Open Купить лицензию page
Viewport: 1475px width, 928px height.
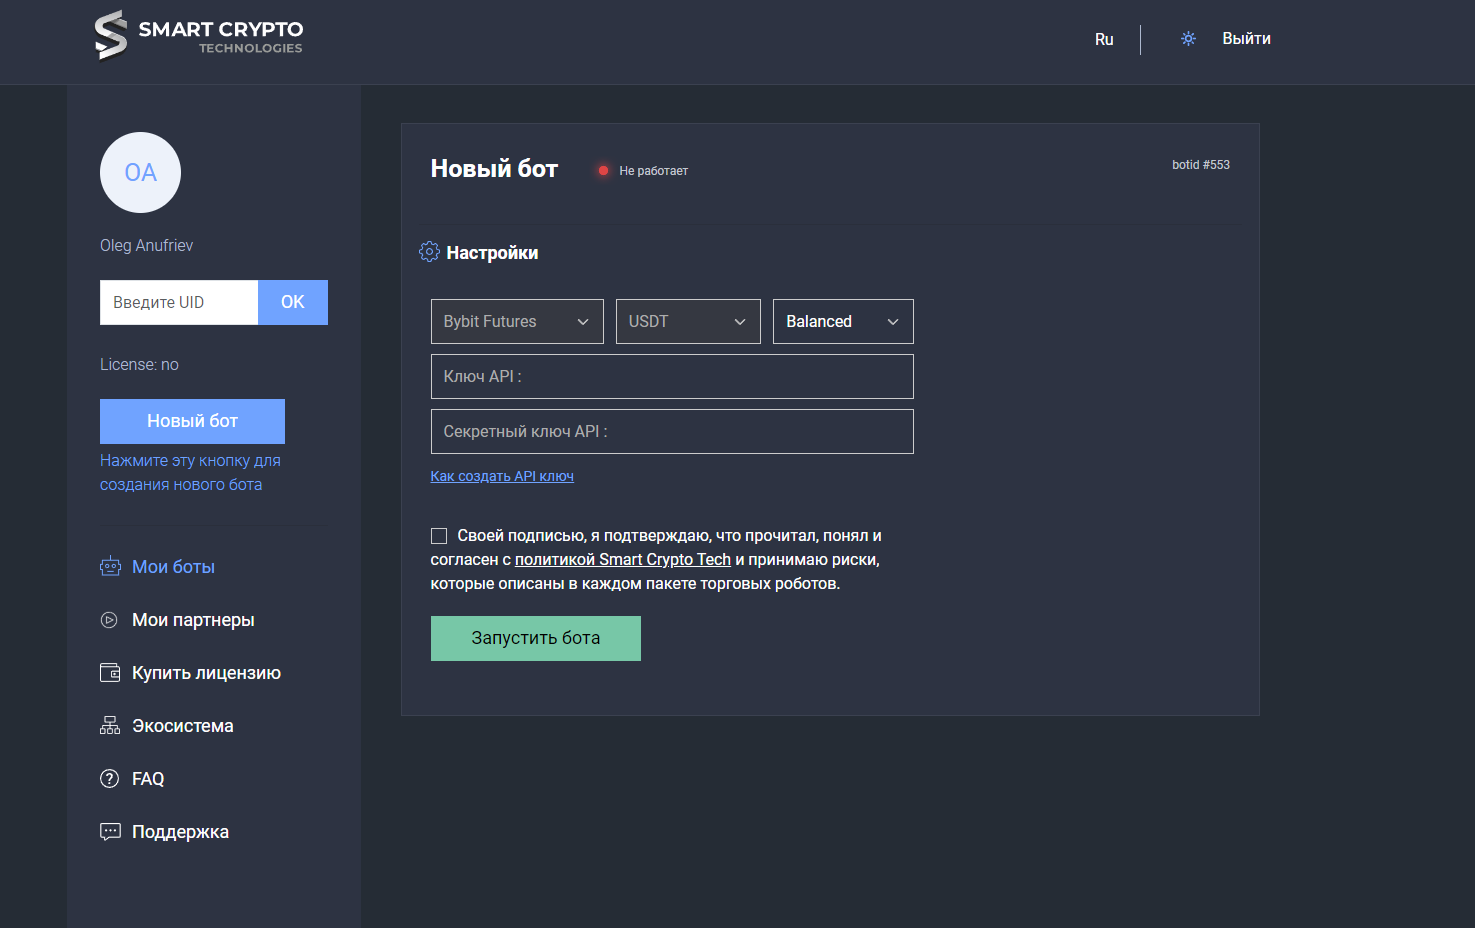pos(206,673)
